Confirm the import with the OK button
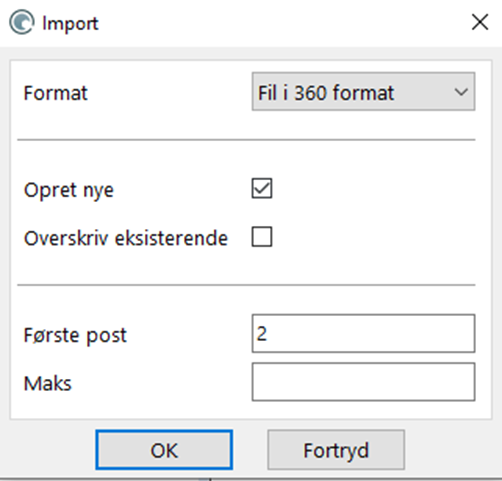 (x=164, y=450)
